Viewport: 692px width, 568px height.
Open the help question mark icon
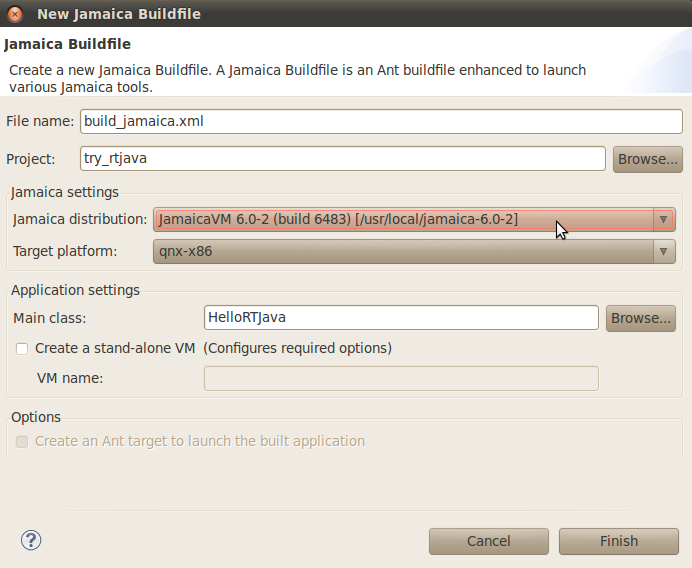31,540
